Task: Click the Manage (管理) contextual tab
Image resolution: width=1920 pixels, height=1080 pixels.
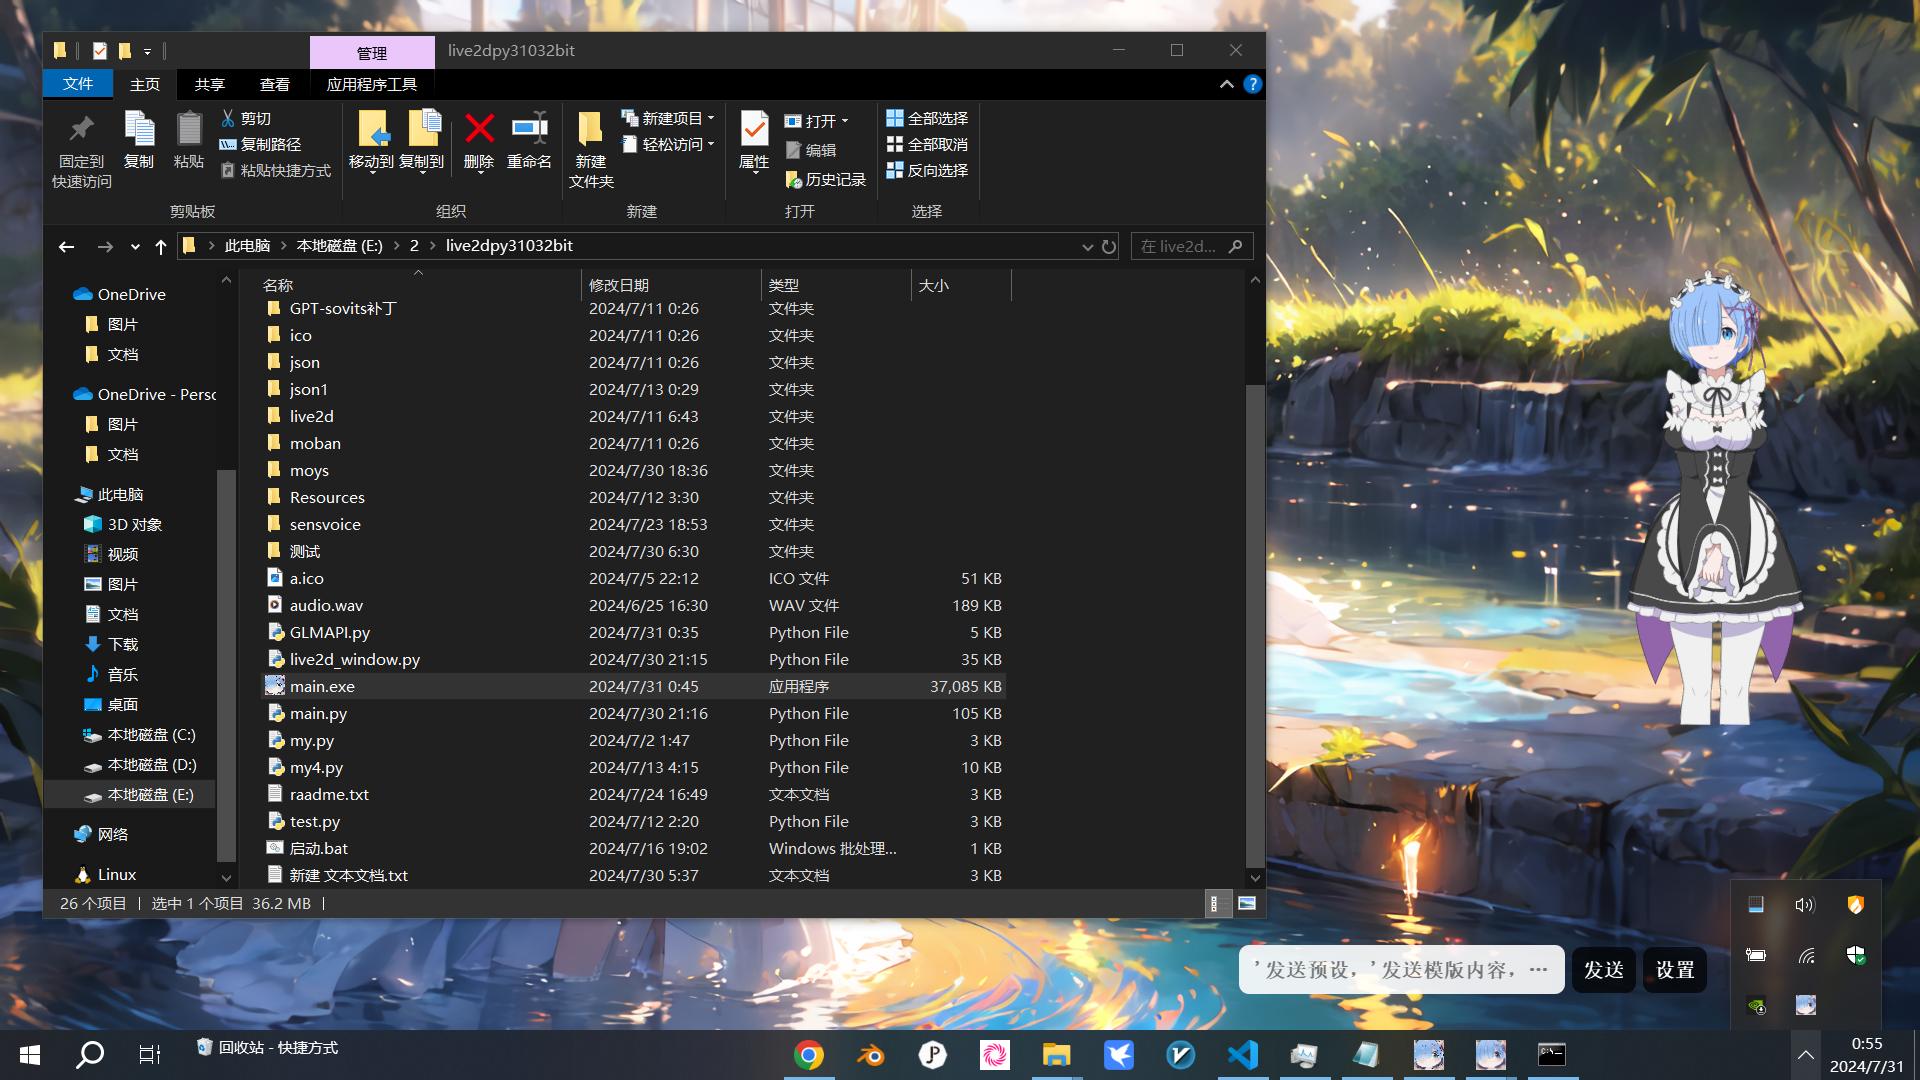Action: (372, 52)
